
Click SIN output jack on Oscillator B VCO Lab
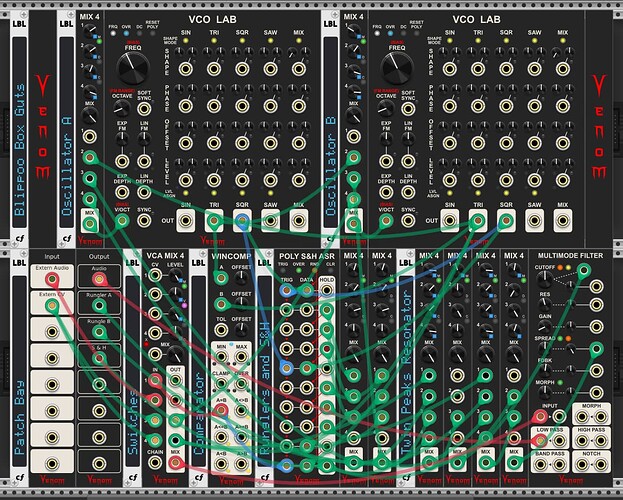pyautogui.click(x=450, y=220)
